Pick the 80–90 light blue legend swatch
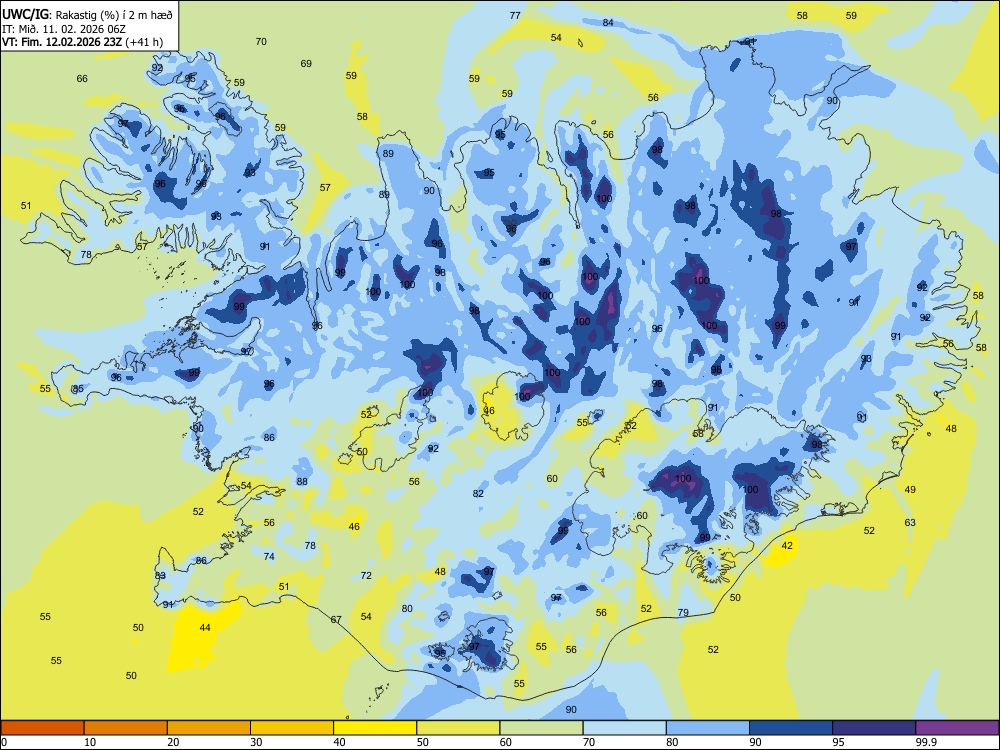Viewport: 1000px width, 750px height. pos(708,728)
